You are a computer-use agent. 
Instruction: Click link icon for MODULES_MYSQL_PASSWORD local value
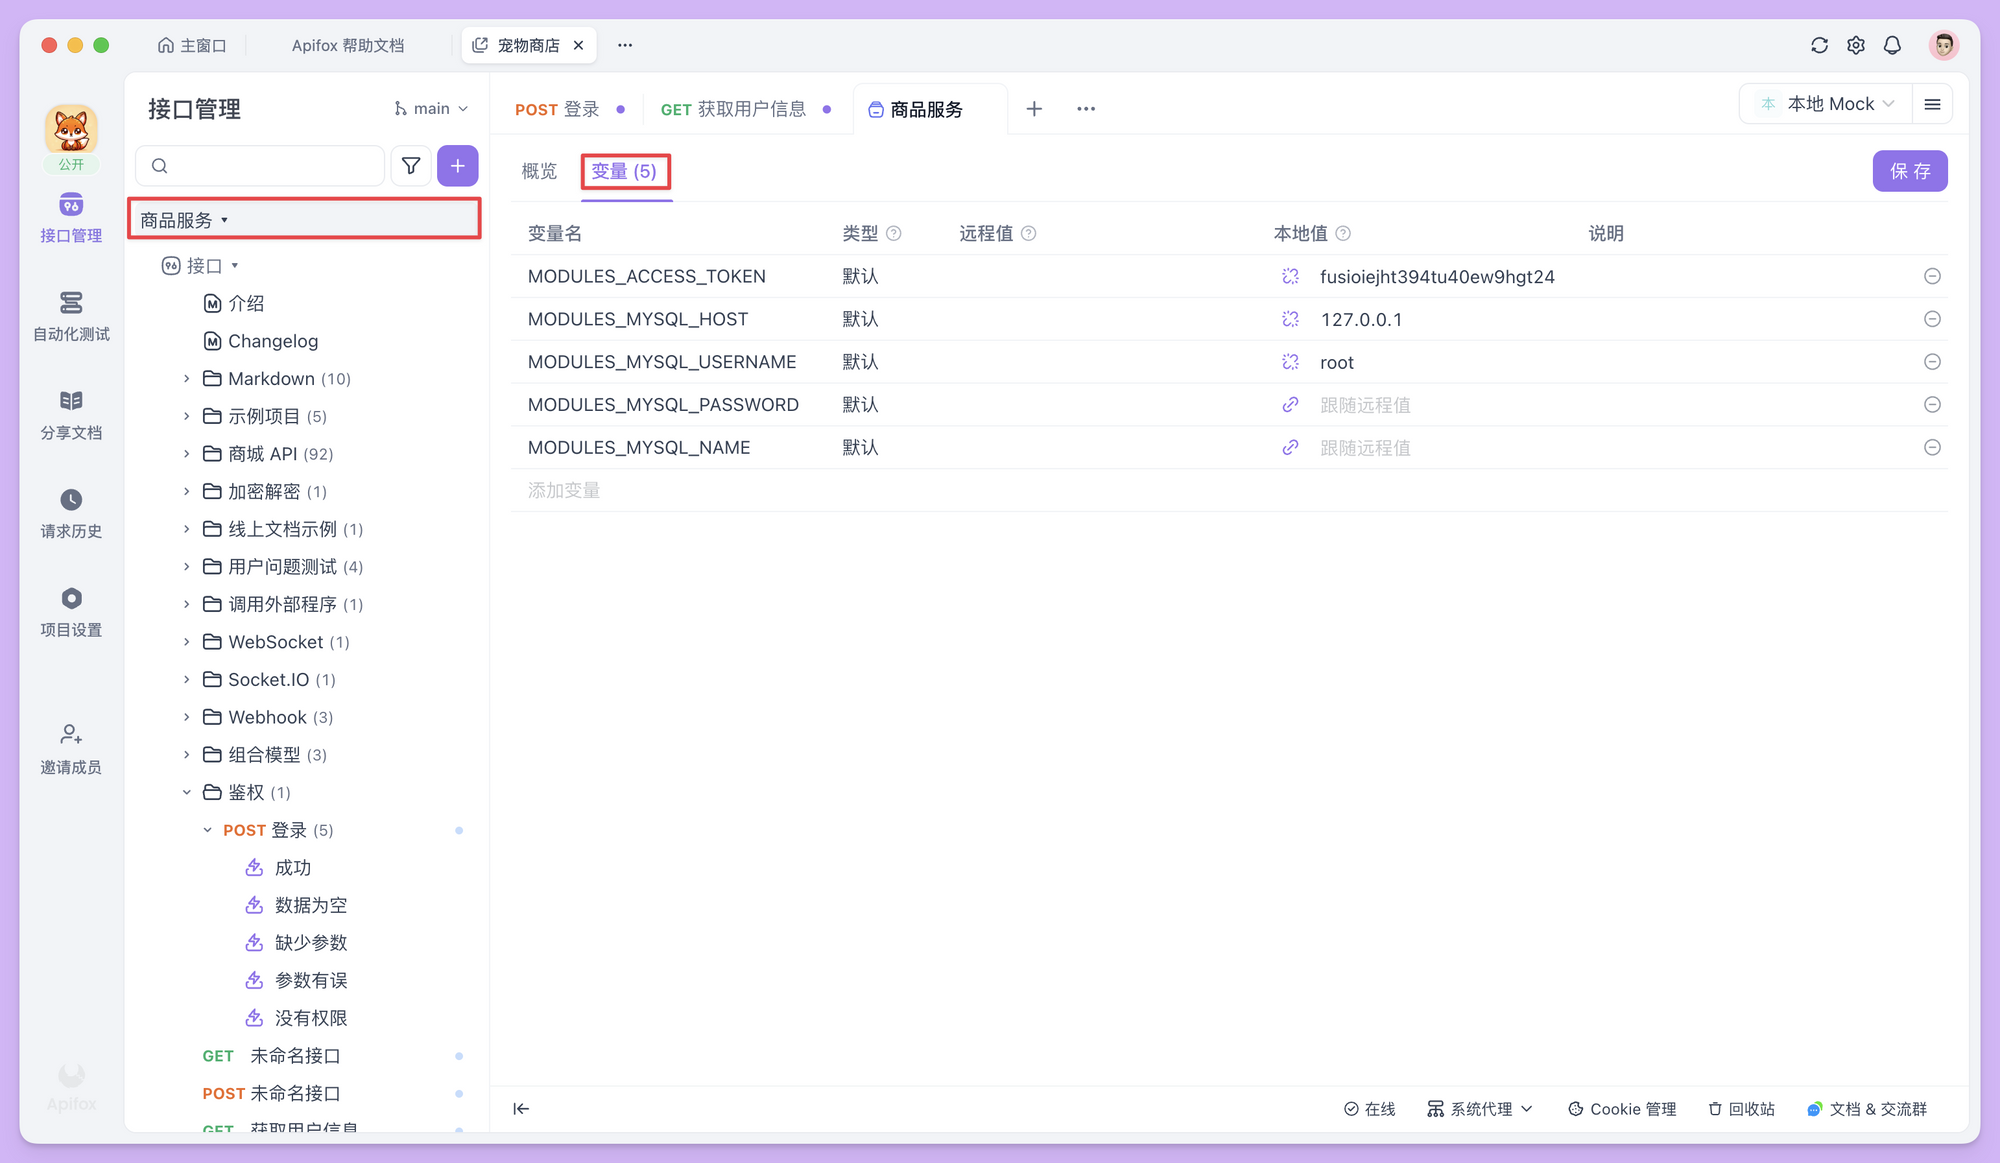(x=1291, y=405)
